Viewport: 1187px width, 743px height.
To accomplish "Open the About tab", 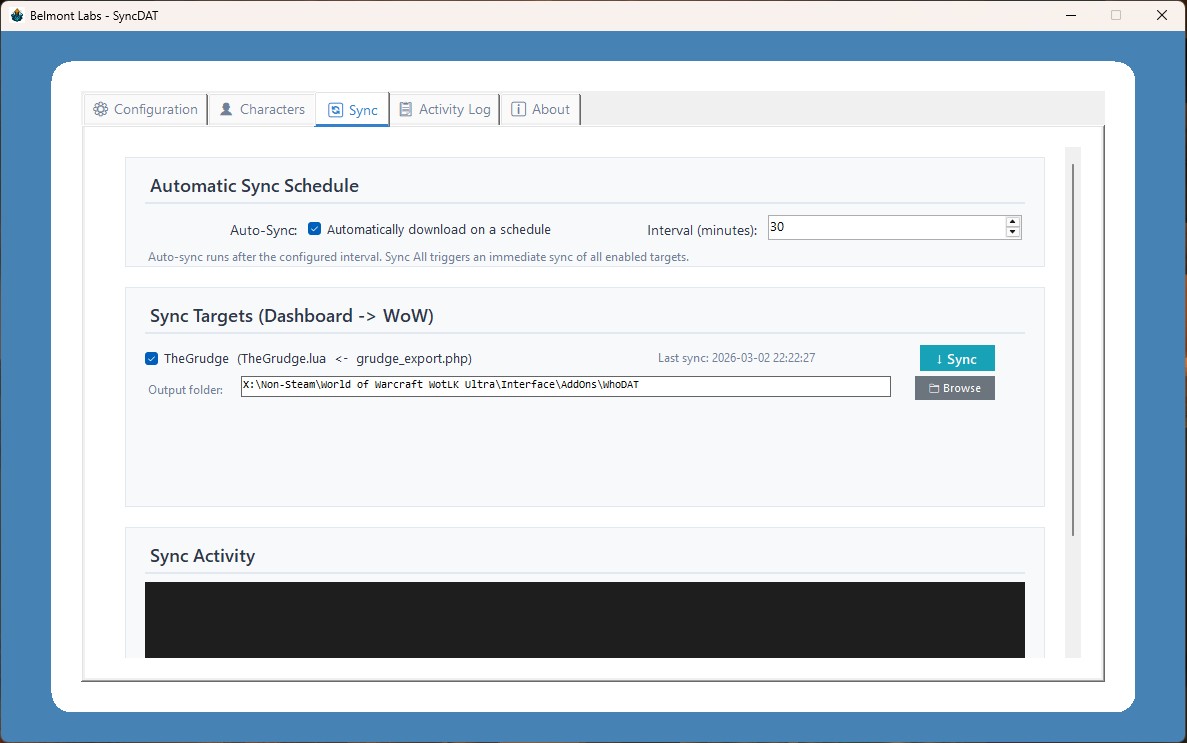I will click(x=540, y=110).
